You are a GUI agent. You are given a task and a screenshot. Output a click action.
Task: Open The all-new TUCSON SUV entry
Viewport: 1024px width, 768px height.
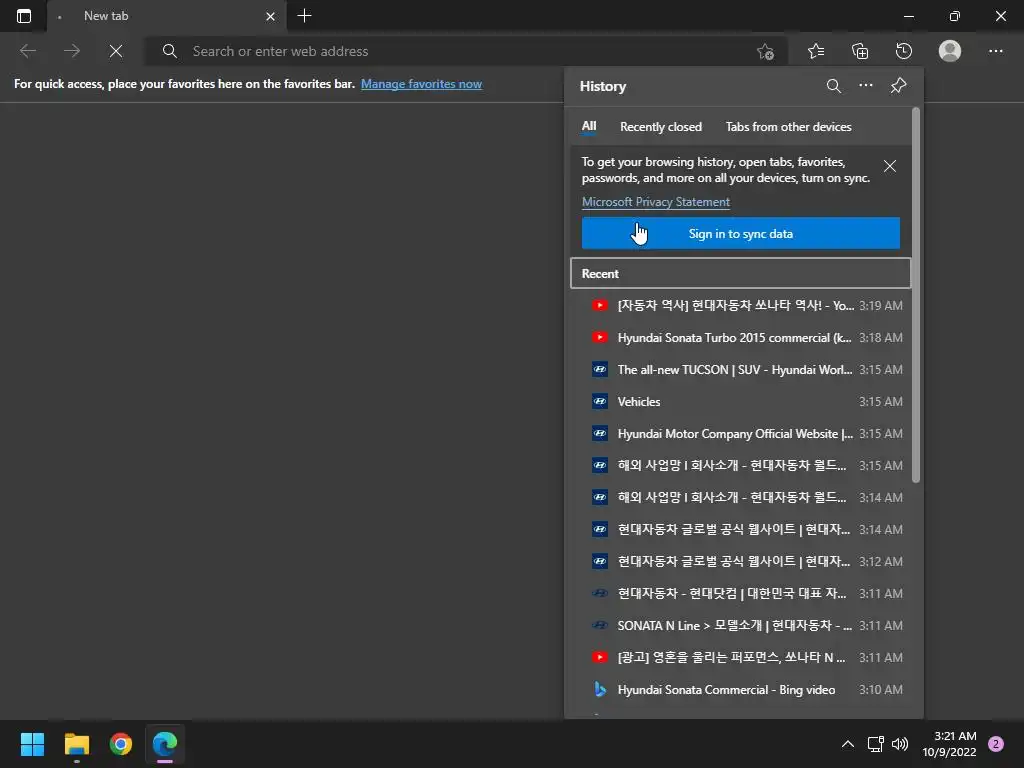(741, 369)
